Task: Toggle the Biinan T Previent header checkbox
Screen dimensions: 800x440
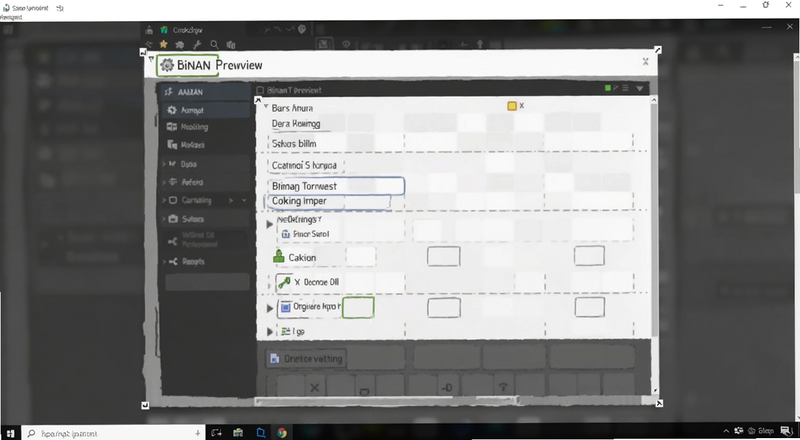Action: coord(260,90)
